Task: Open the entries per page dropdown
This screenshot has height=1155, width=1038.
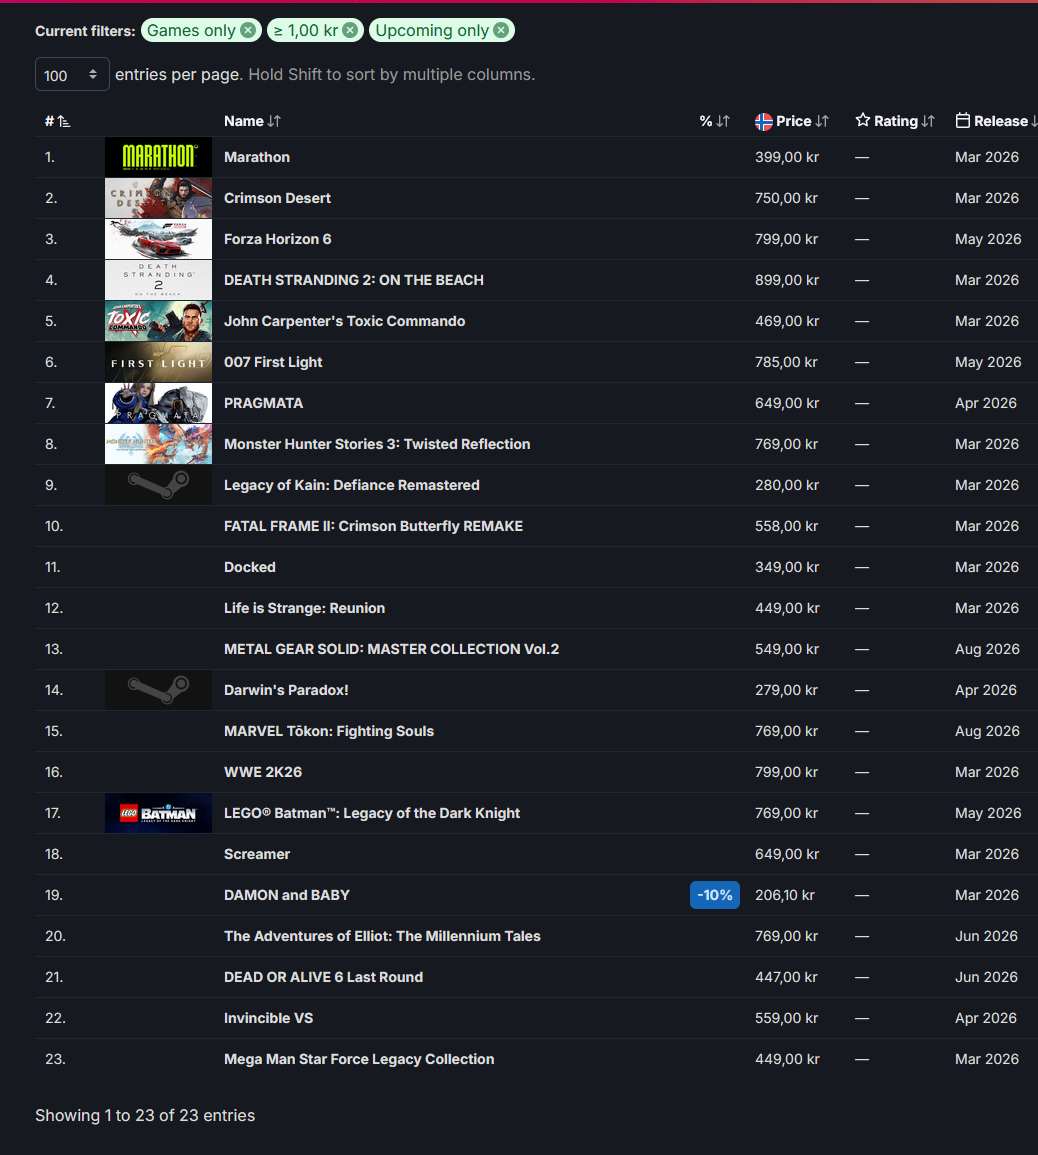Action: tap(72, 75)
